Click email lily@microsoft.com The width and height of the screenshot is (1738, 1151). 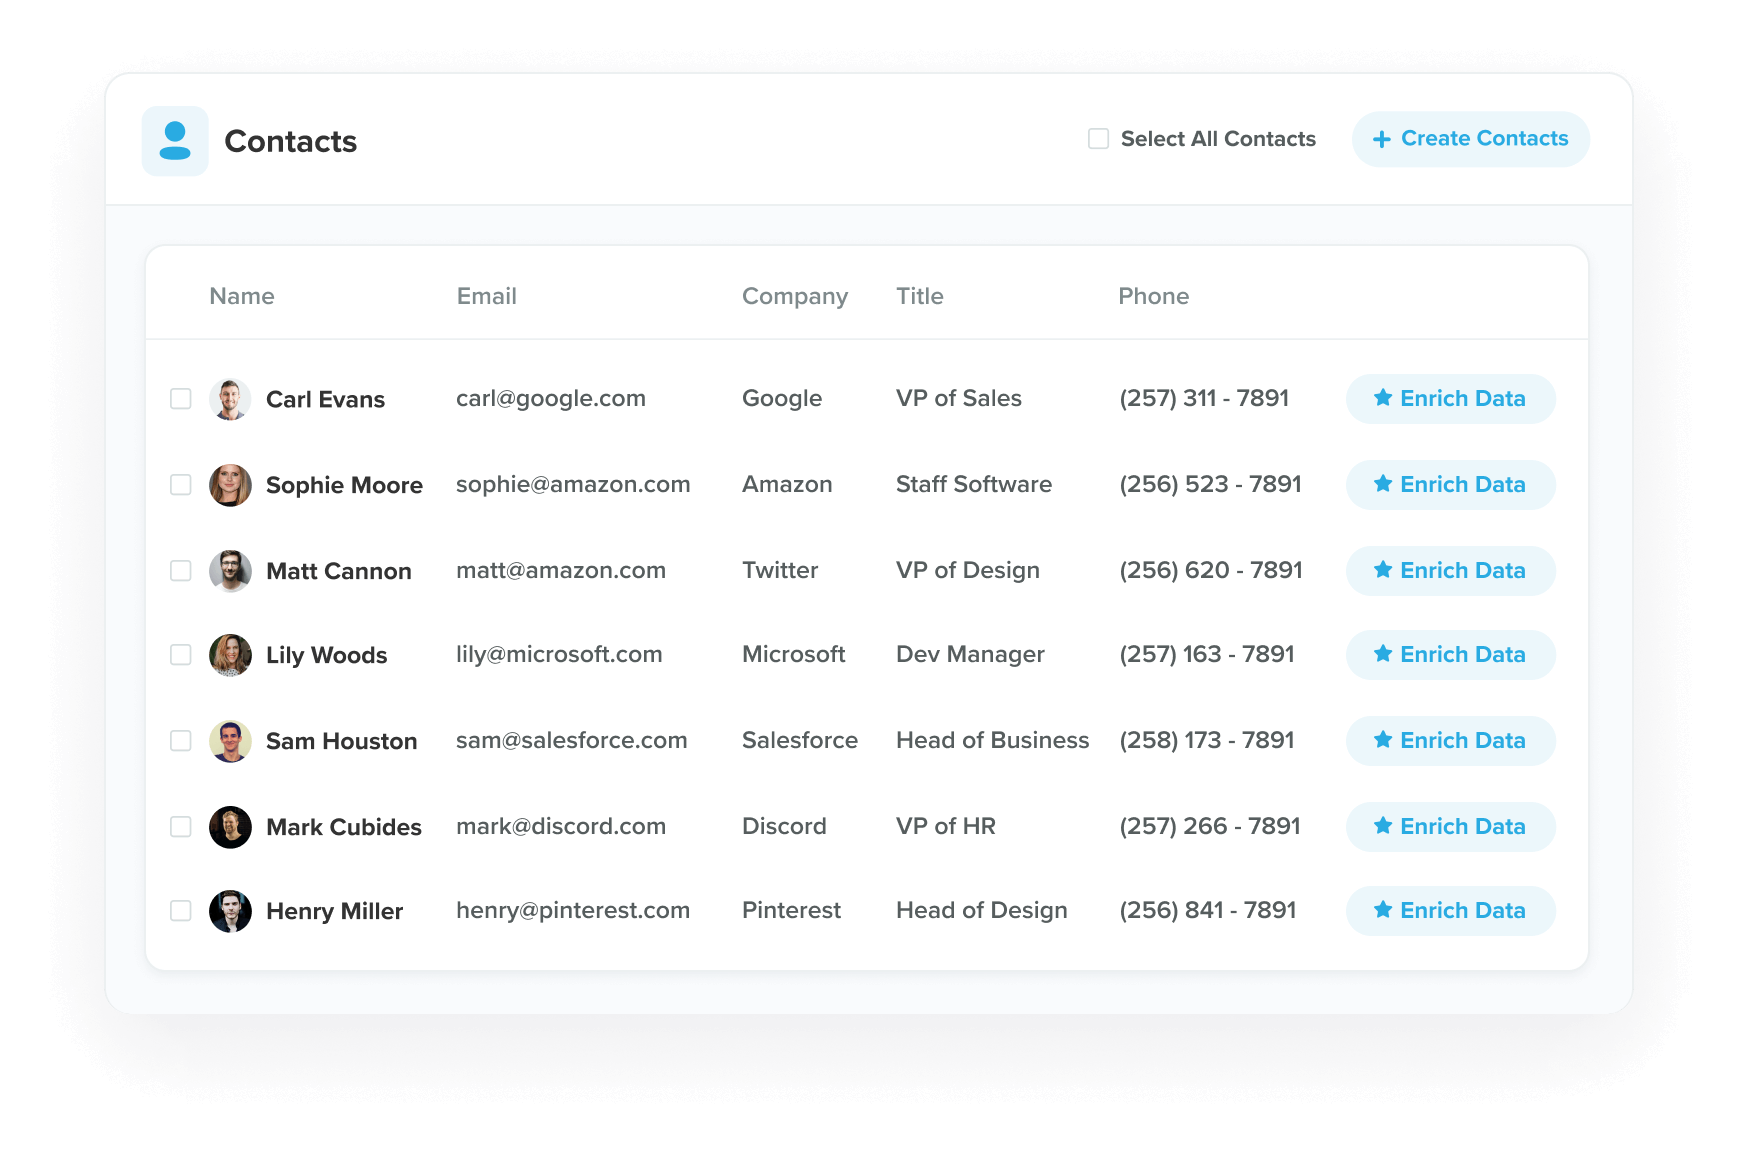tap(559, 655)
